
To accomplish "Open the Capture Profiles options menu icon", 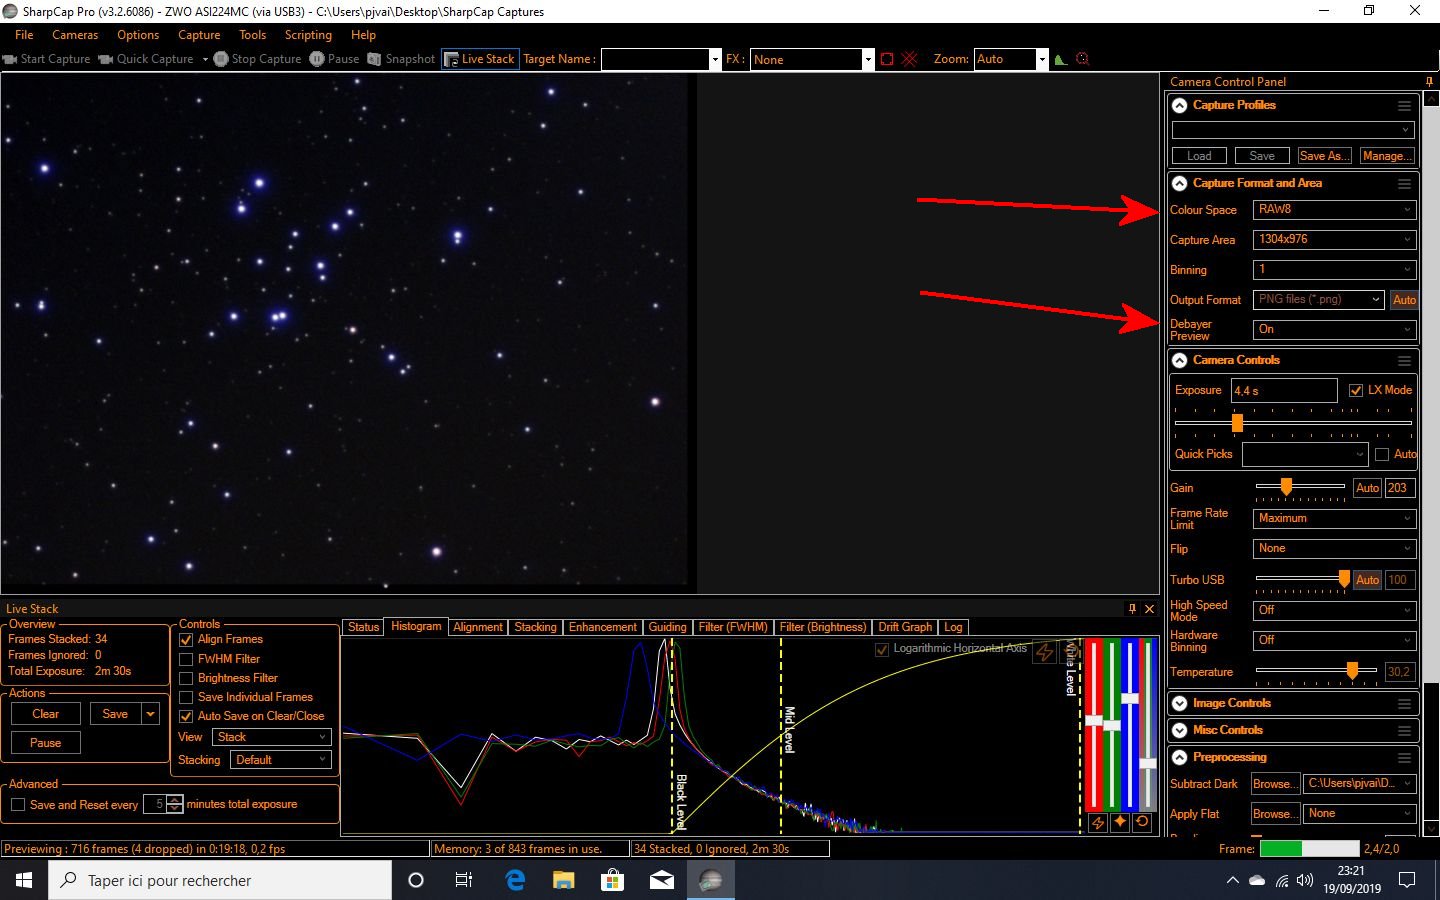I will click(1404, 105).
